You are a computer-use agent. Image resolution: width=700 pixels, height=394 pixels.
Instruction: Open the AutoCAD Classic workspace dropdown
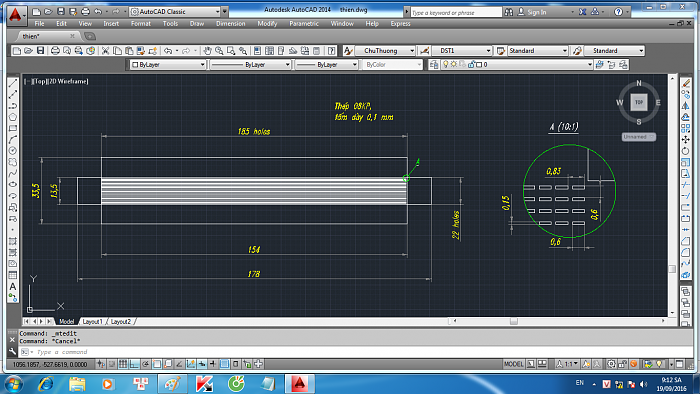pos(176,12)
